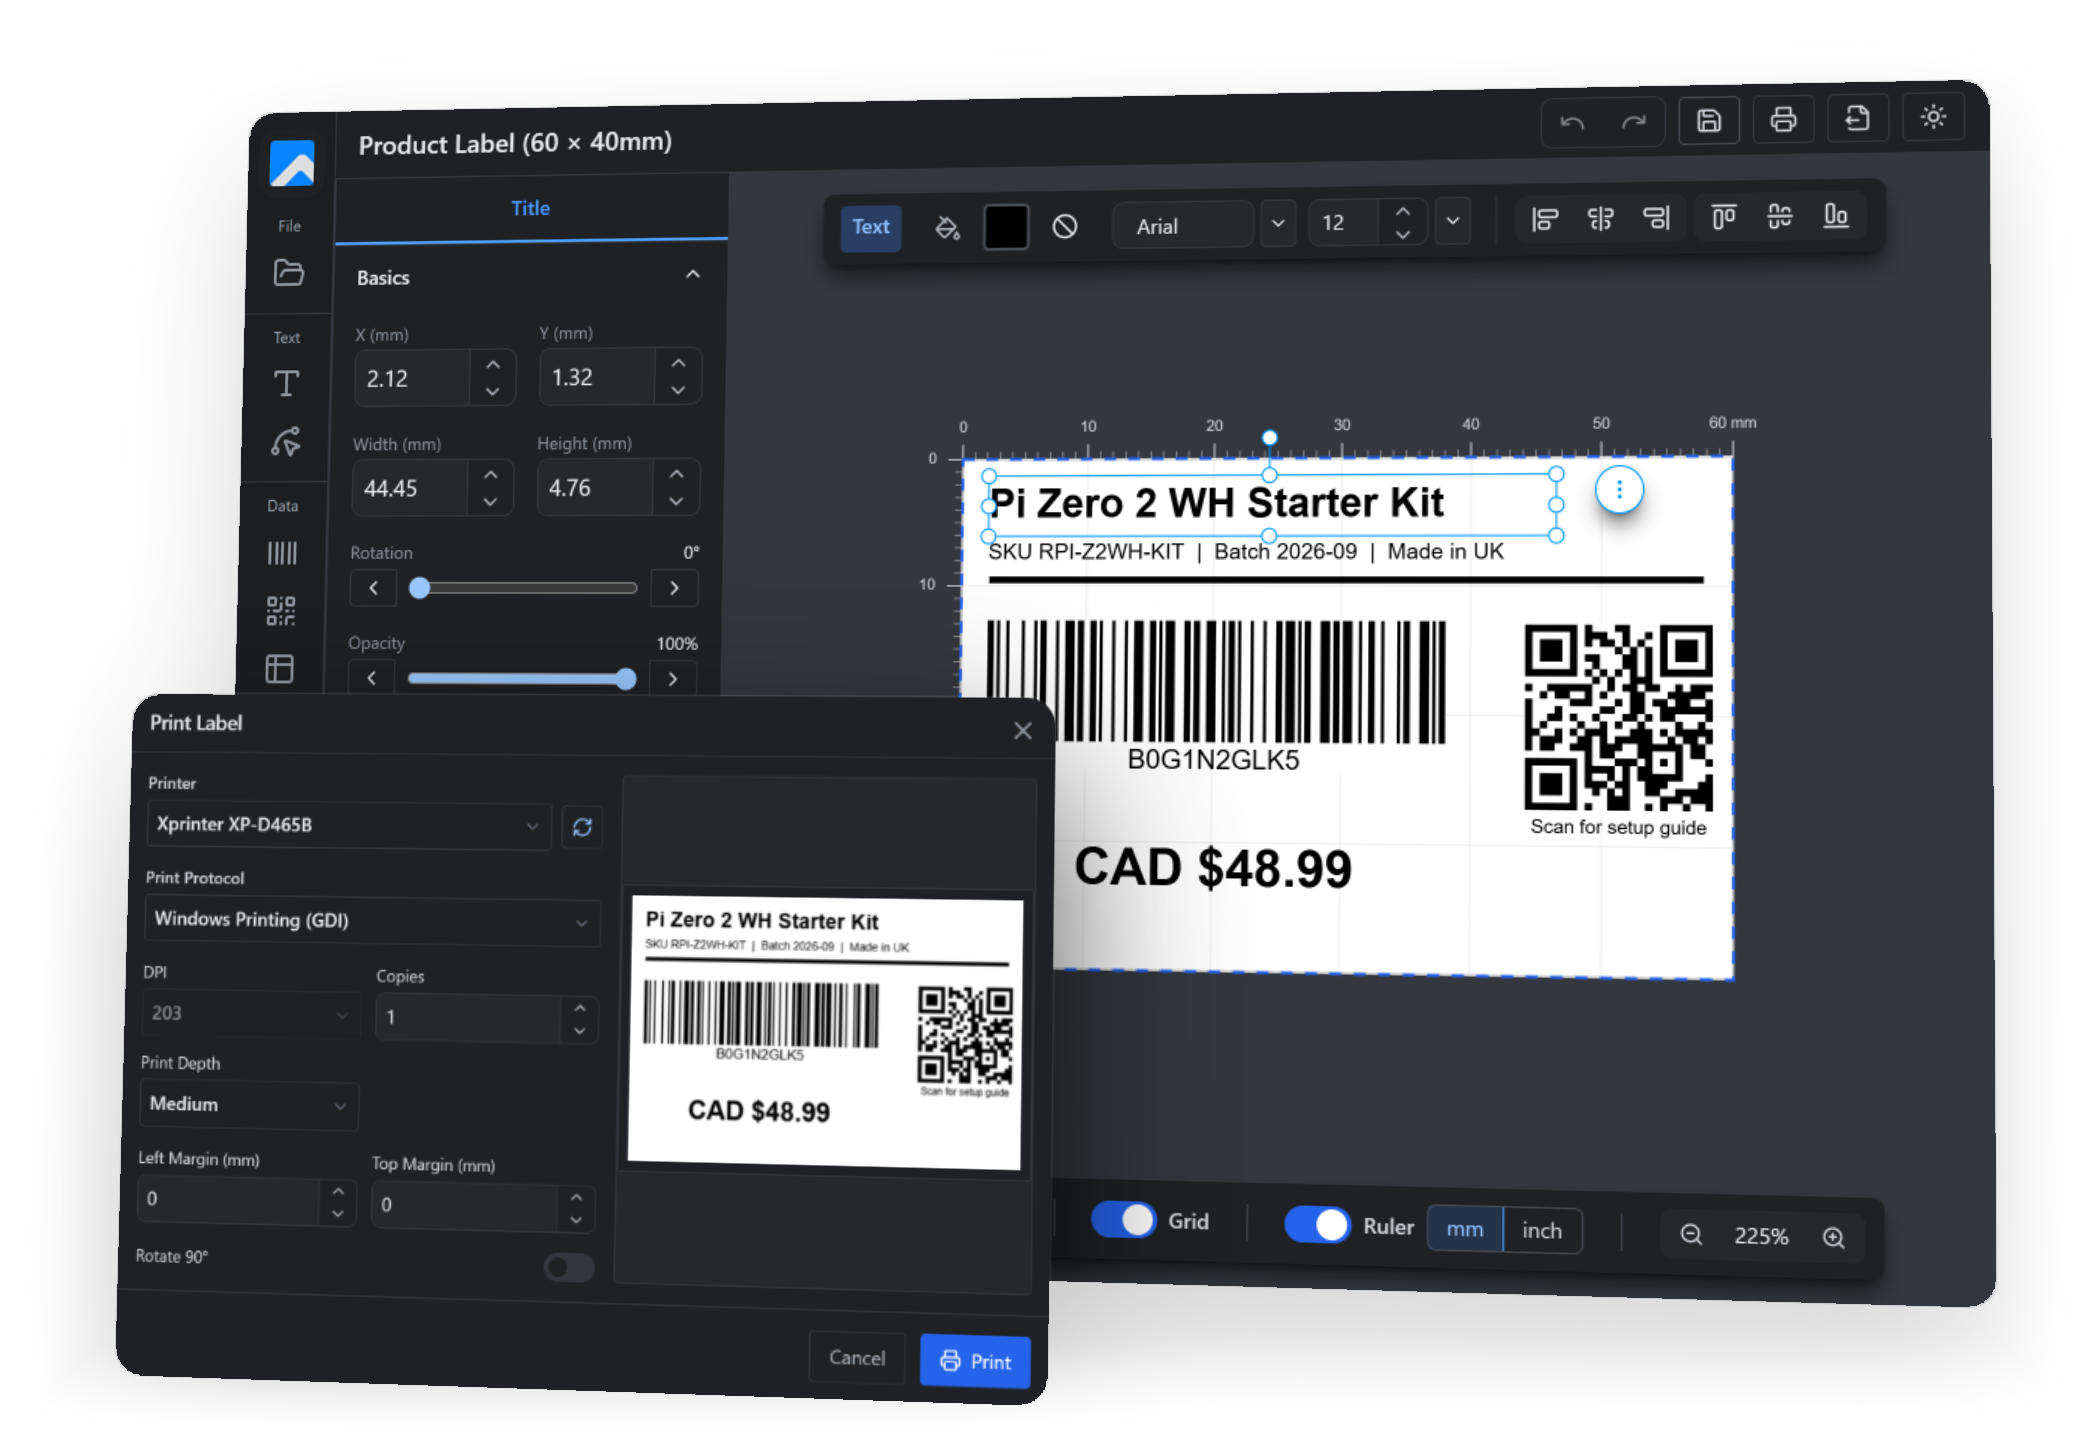2100x1440 pixels.
Task: Select mm ruler unit
Action: pos(1465,1229)
